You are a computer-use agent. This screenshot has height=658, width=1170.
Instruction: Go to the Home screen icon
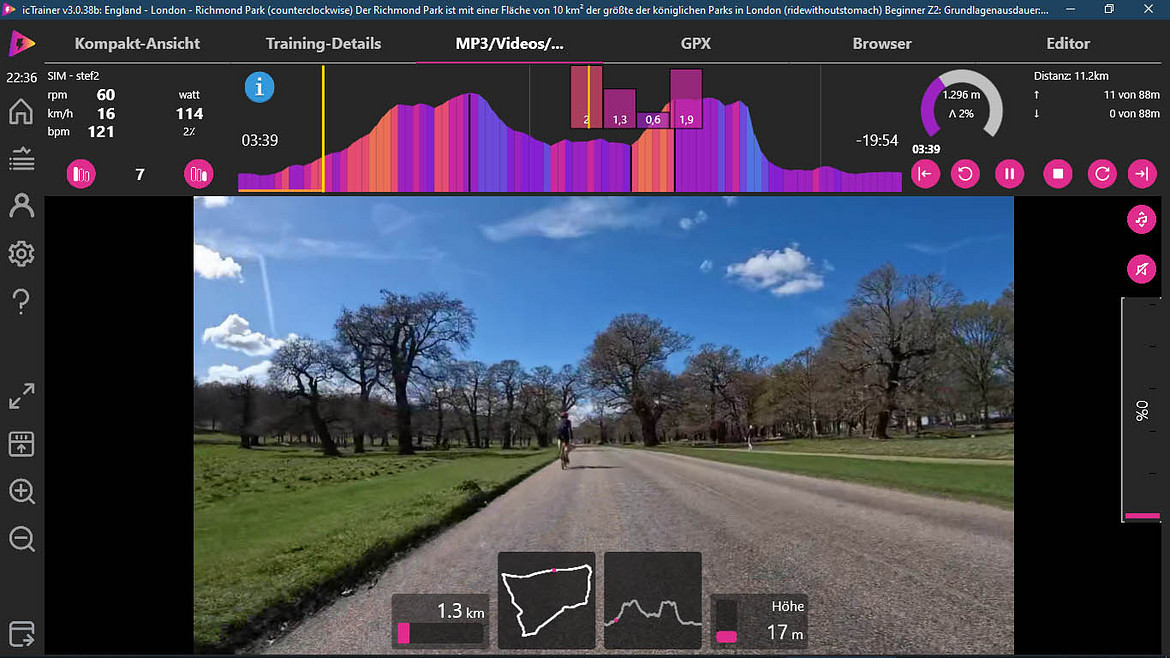click(x=21, y=111)
